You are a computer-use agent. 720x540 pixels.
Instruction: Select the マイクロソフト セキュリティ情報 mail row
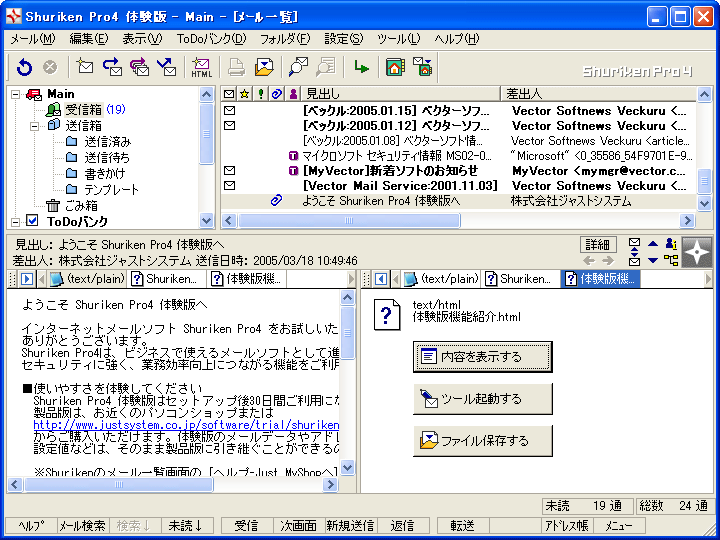458,156
